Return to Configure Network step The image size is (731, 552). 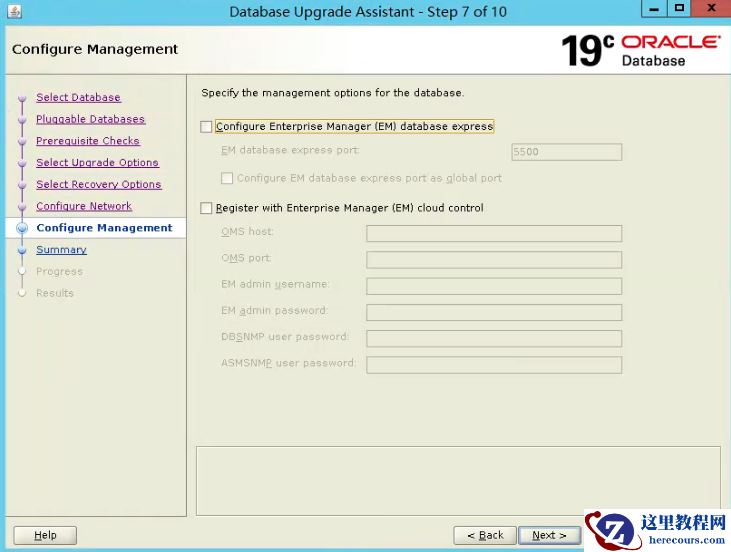coord(84,206)
